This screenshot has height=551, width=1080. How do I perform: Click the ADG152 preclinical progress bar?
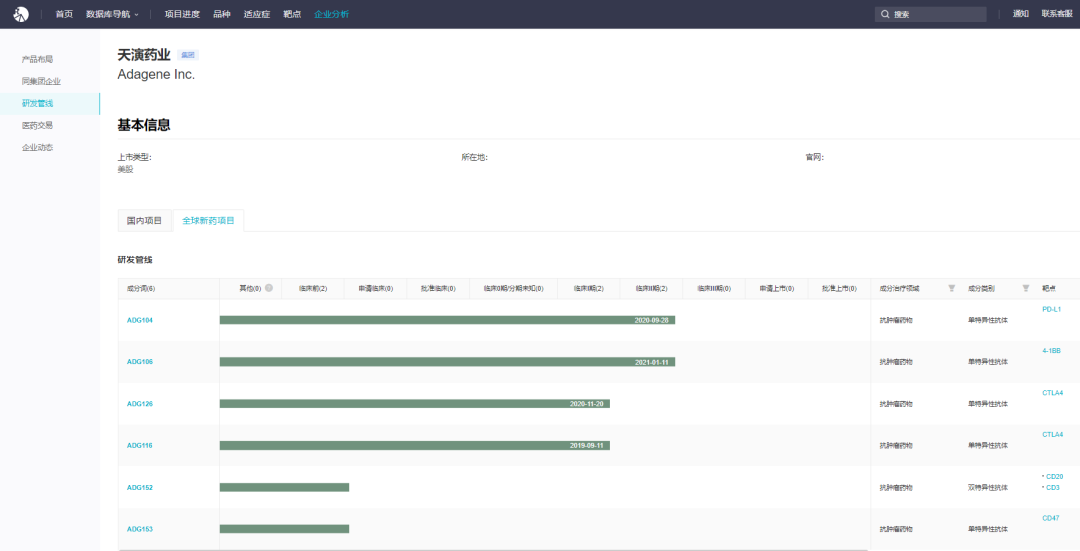(284, 488)
